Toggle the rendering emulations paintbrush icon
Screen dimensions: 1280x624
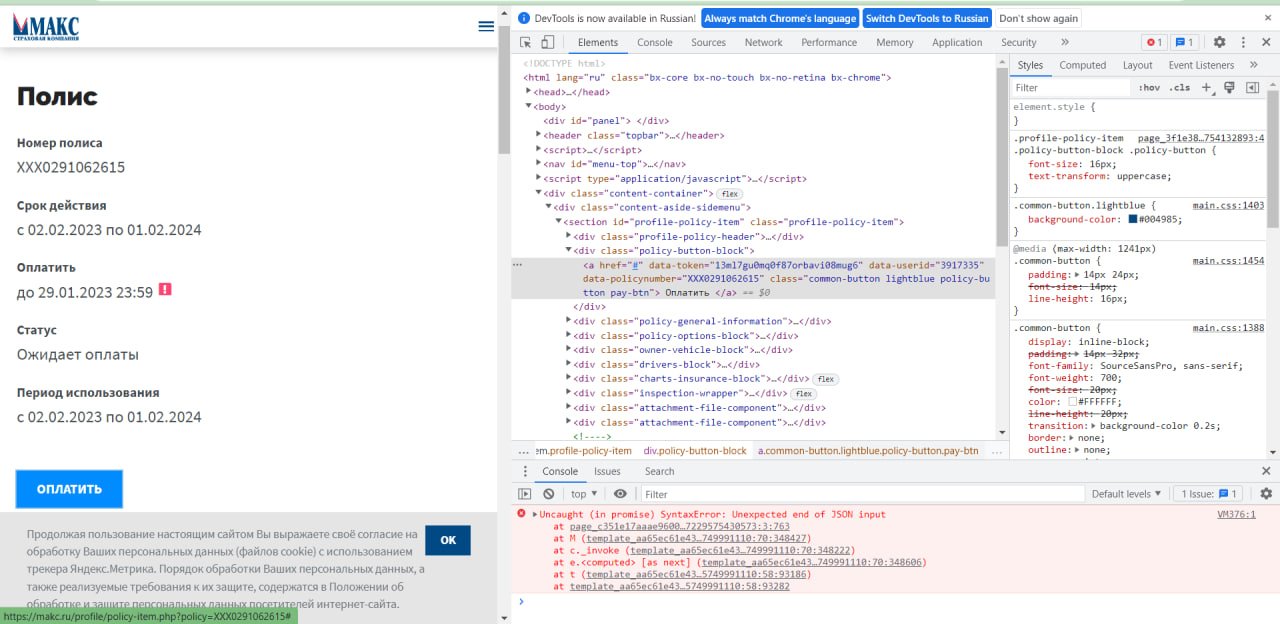click(1229, 88)
